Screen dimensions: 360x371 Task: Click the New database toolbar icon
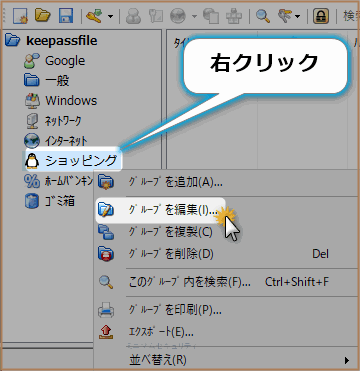click(20, 15)
